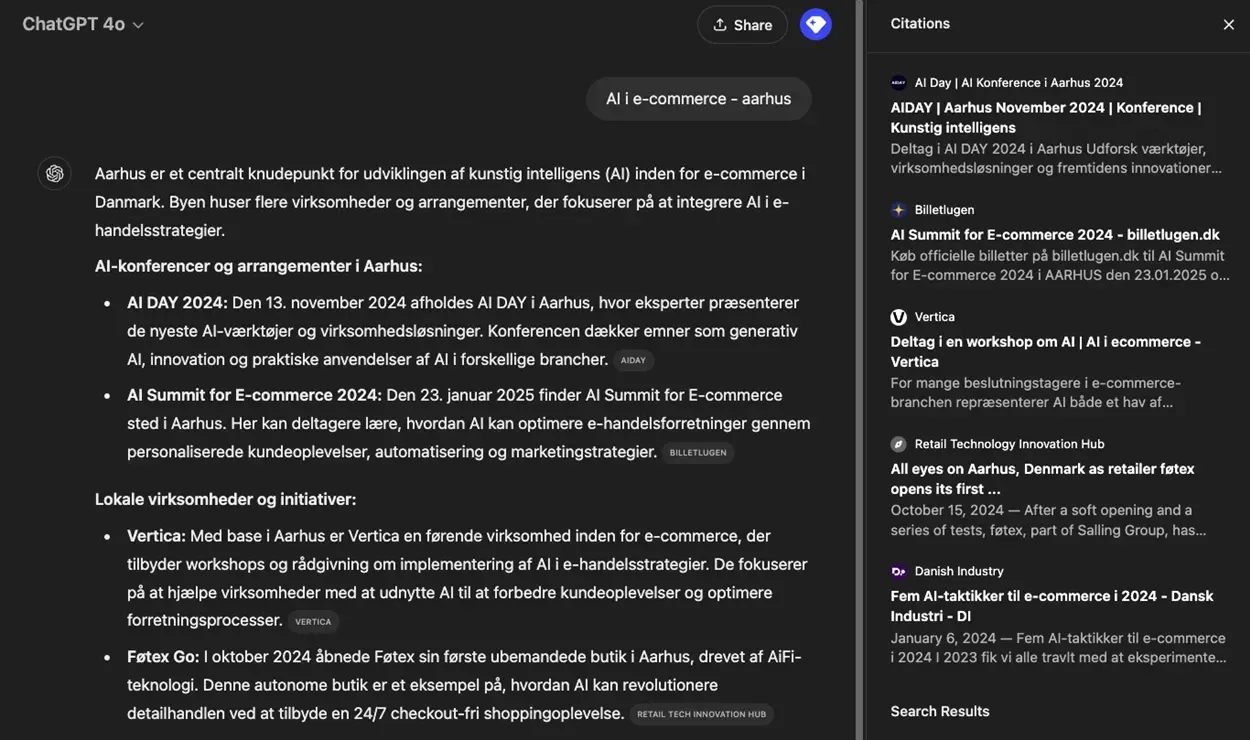Open citation 'AI Summit for E-commerce 2024 - billetlugen.dk'

point(1055,235)
